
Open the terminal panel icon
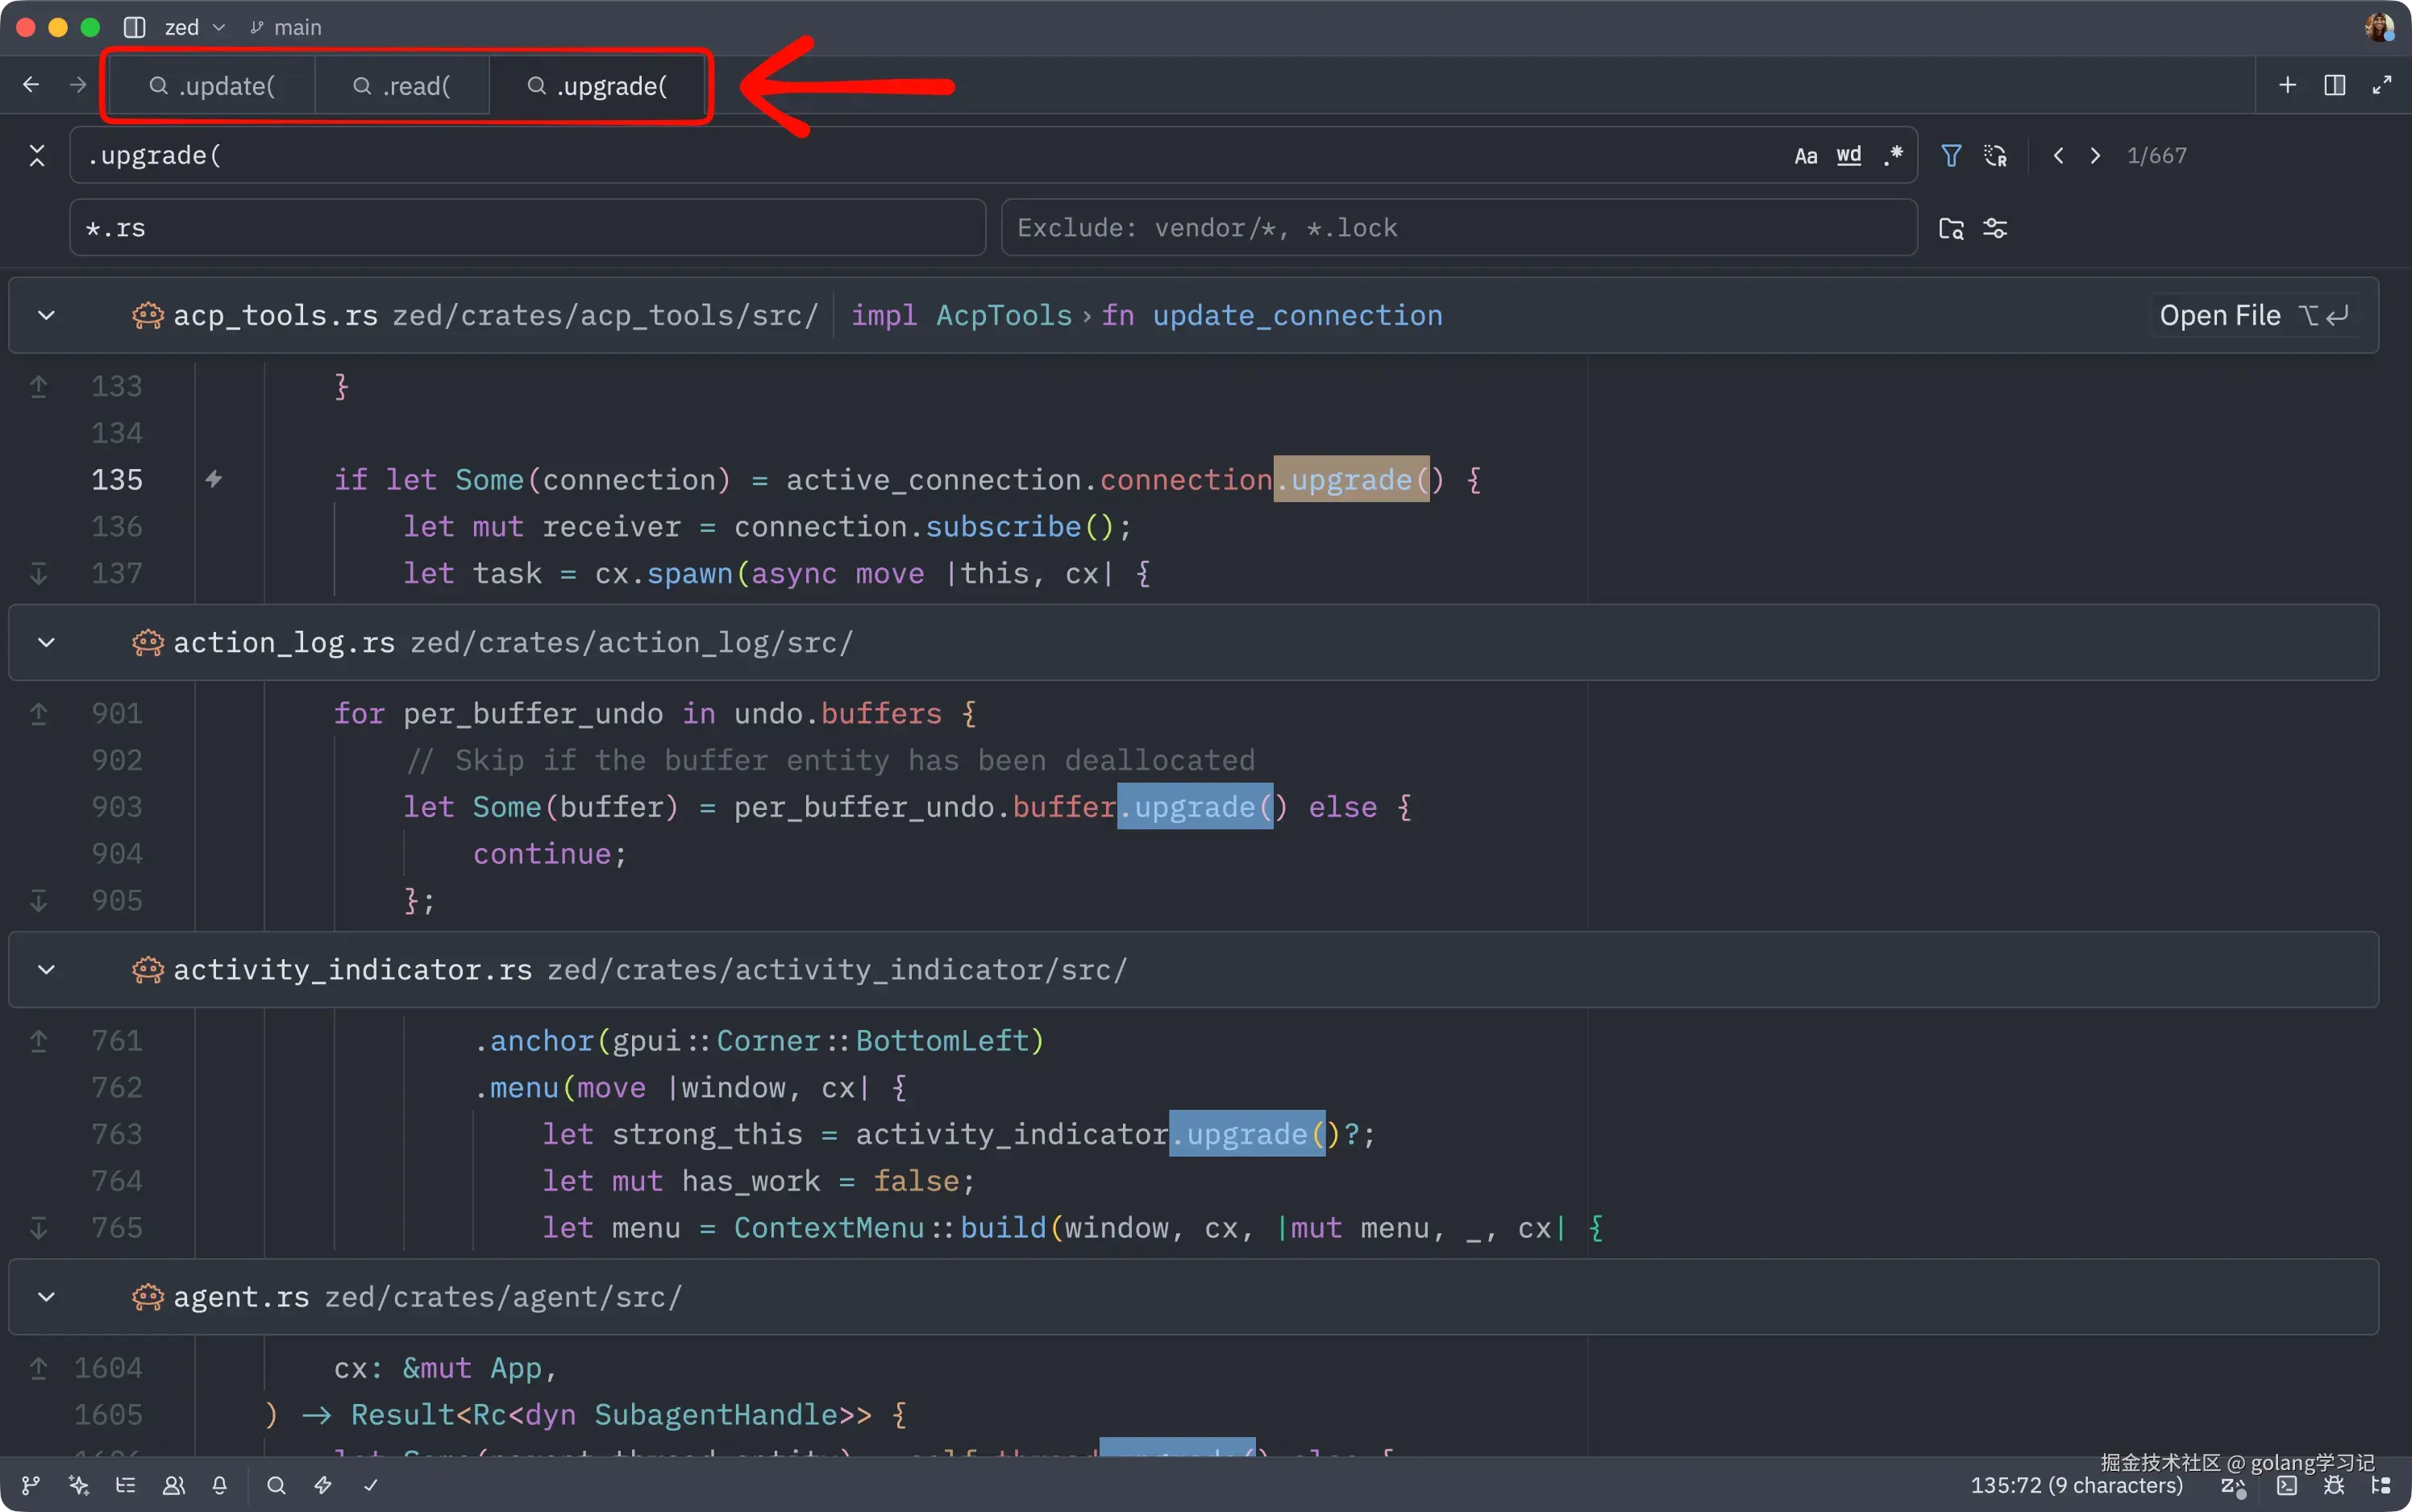tap(2287, 1486)
